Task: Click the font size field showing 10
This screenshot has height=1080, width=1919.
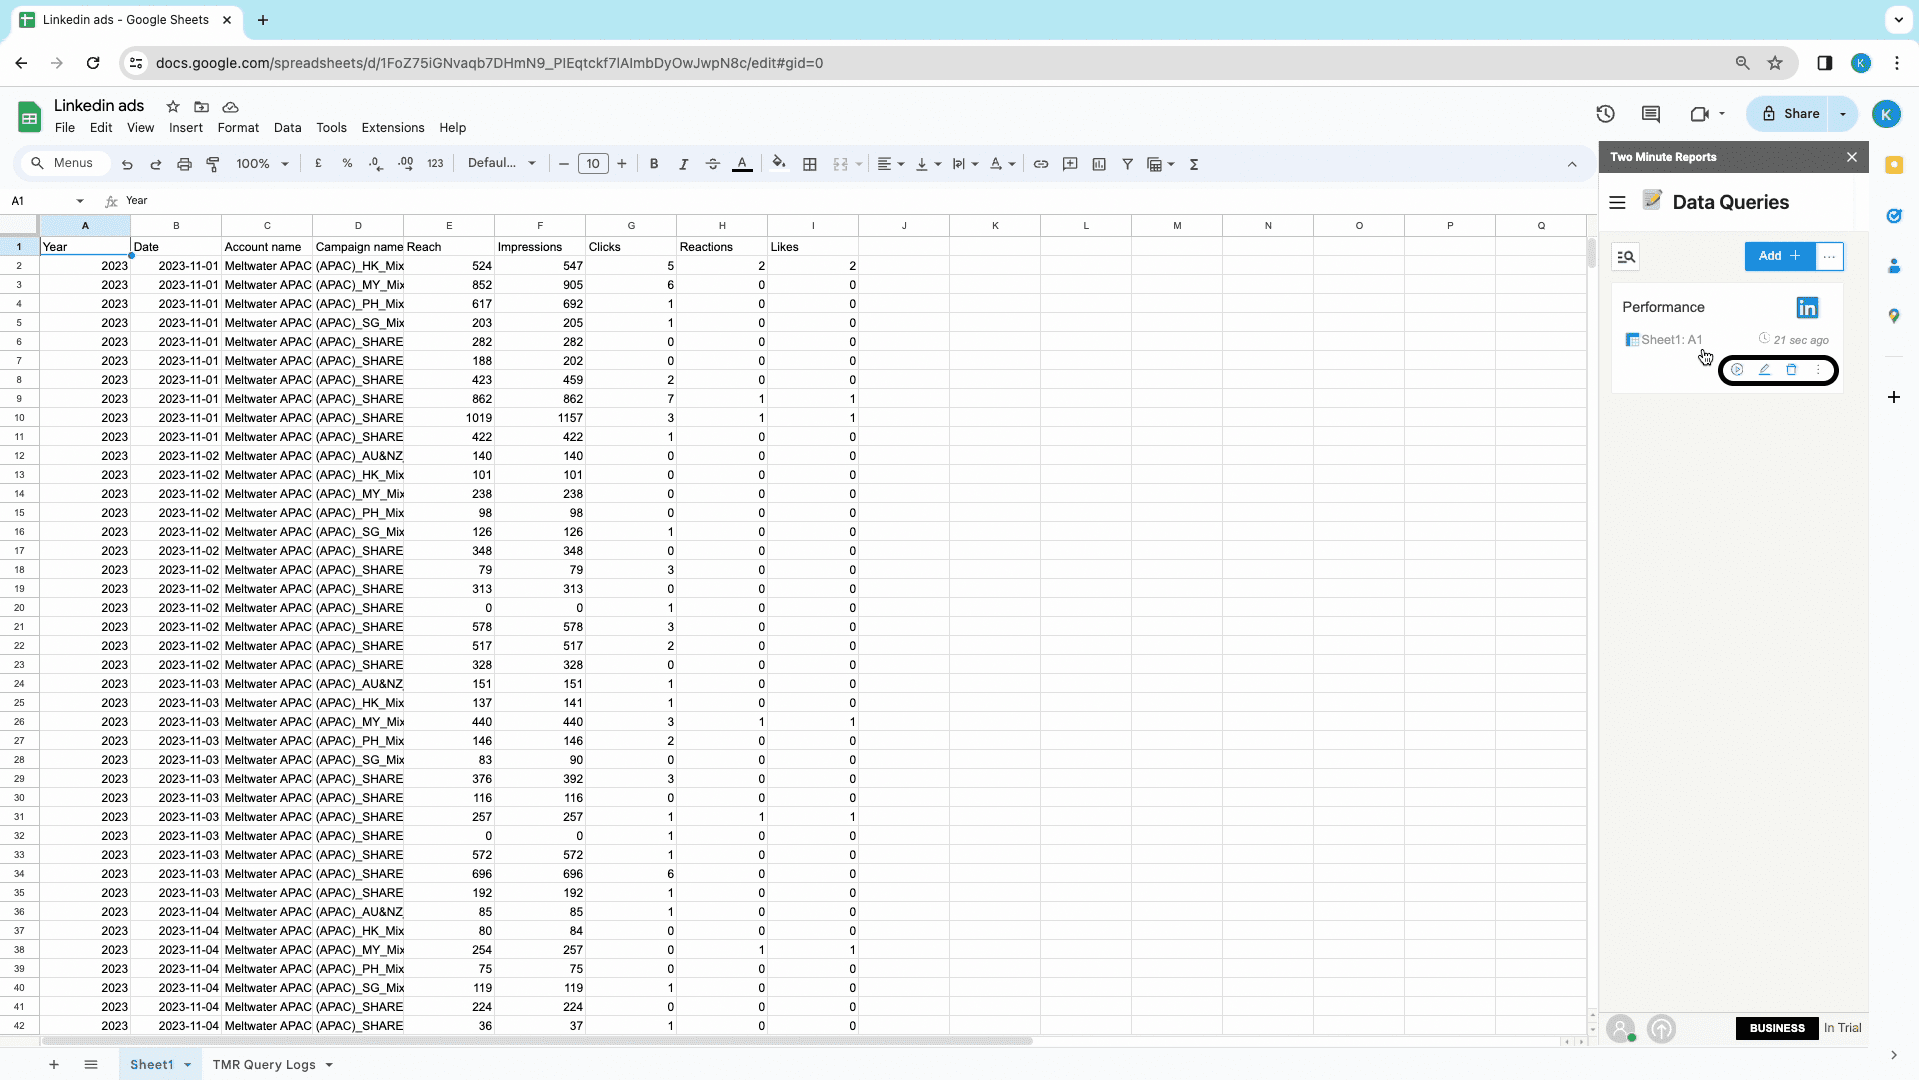Action: coord(593,164)
